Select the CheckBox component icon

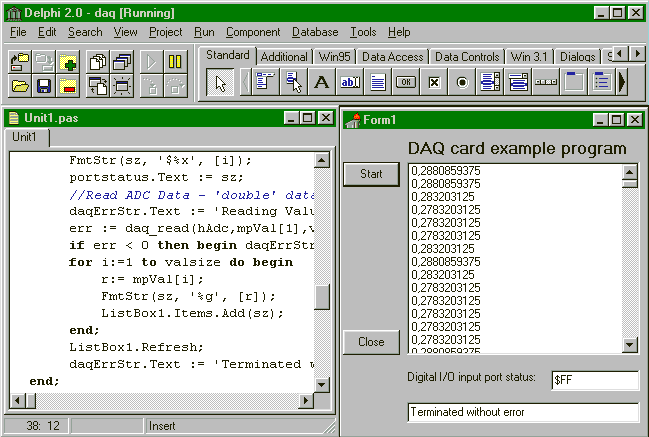tap(434, 82)
